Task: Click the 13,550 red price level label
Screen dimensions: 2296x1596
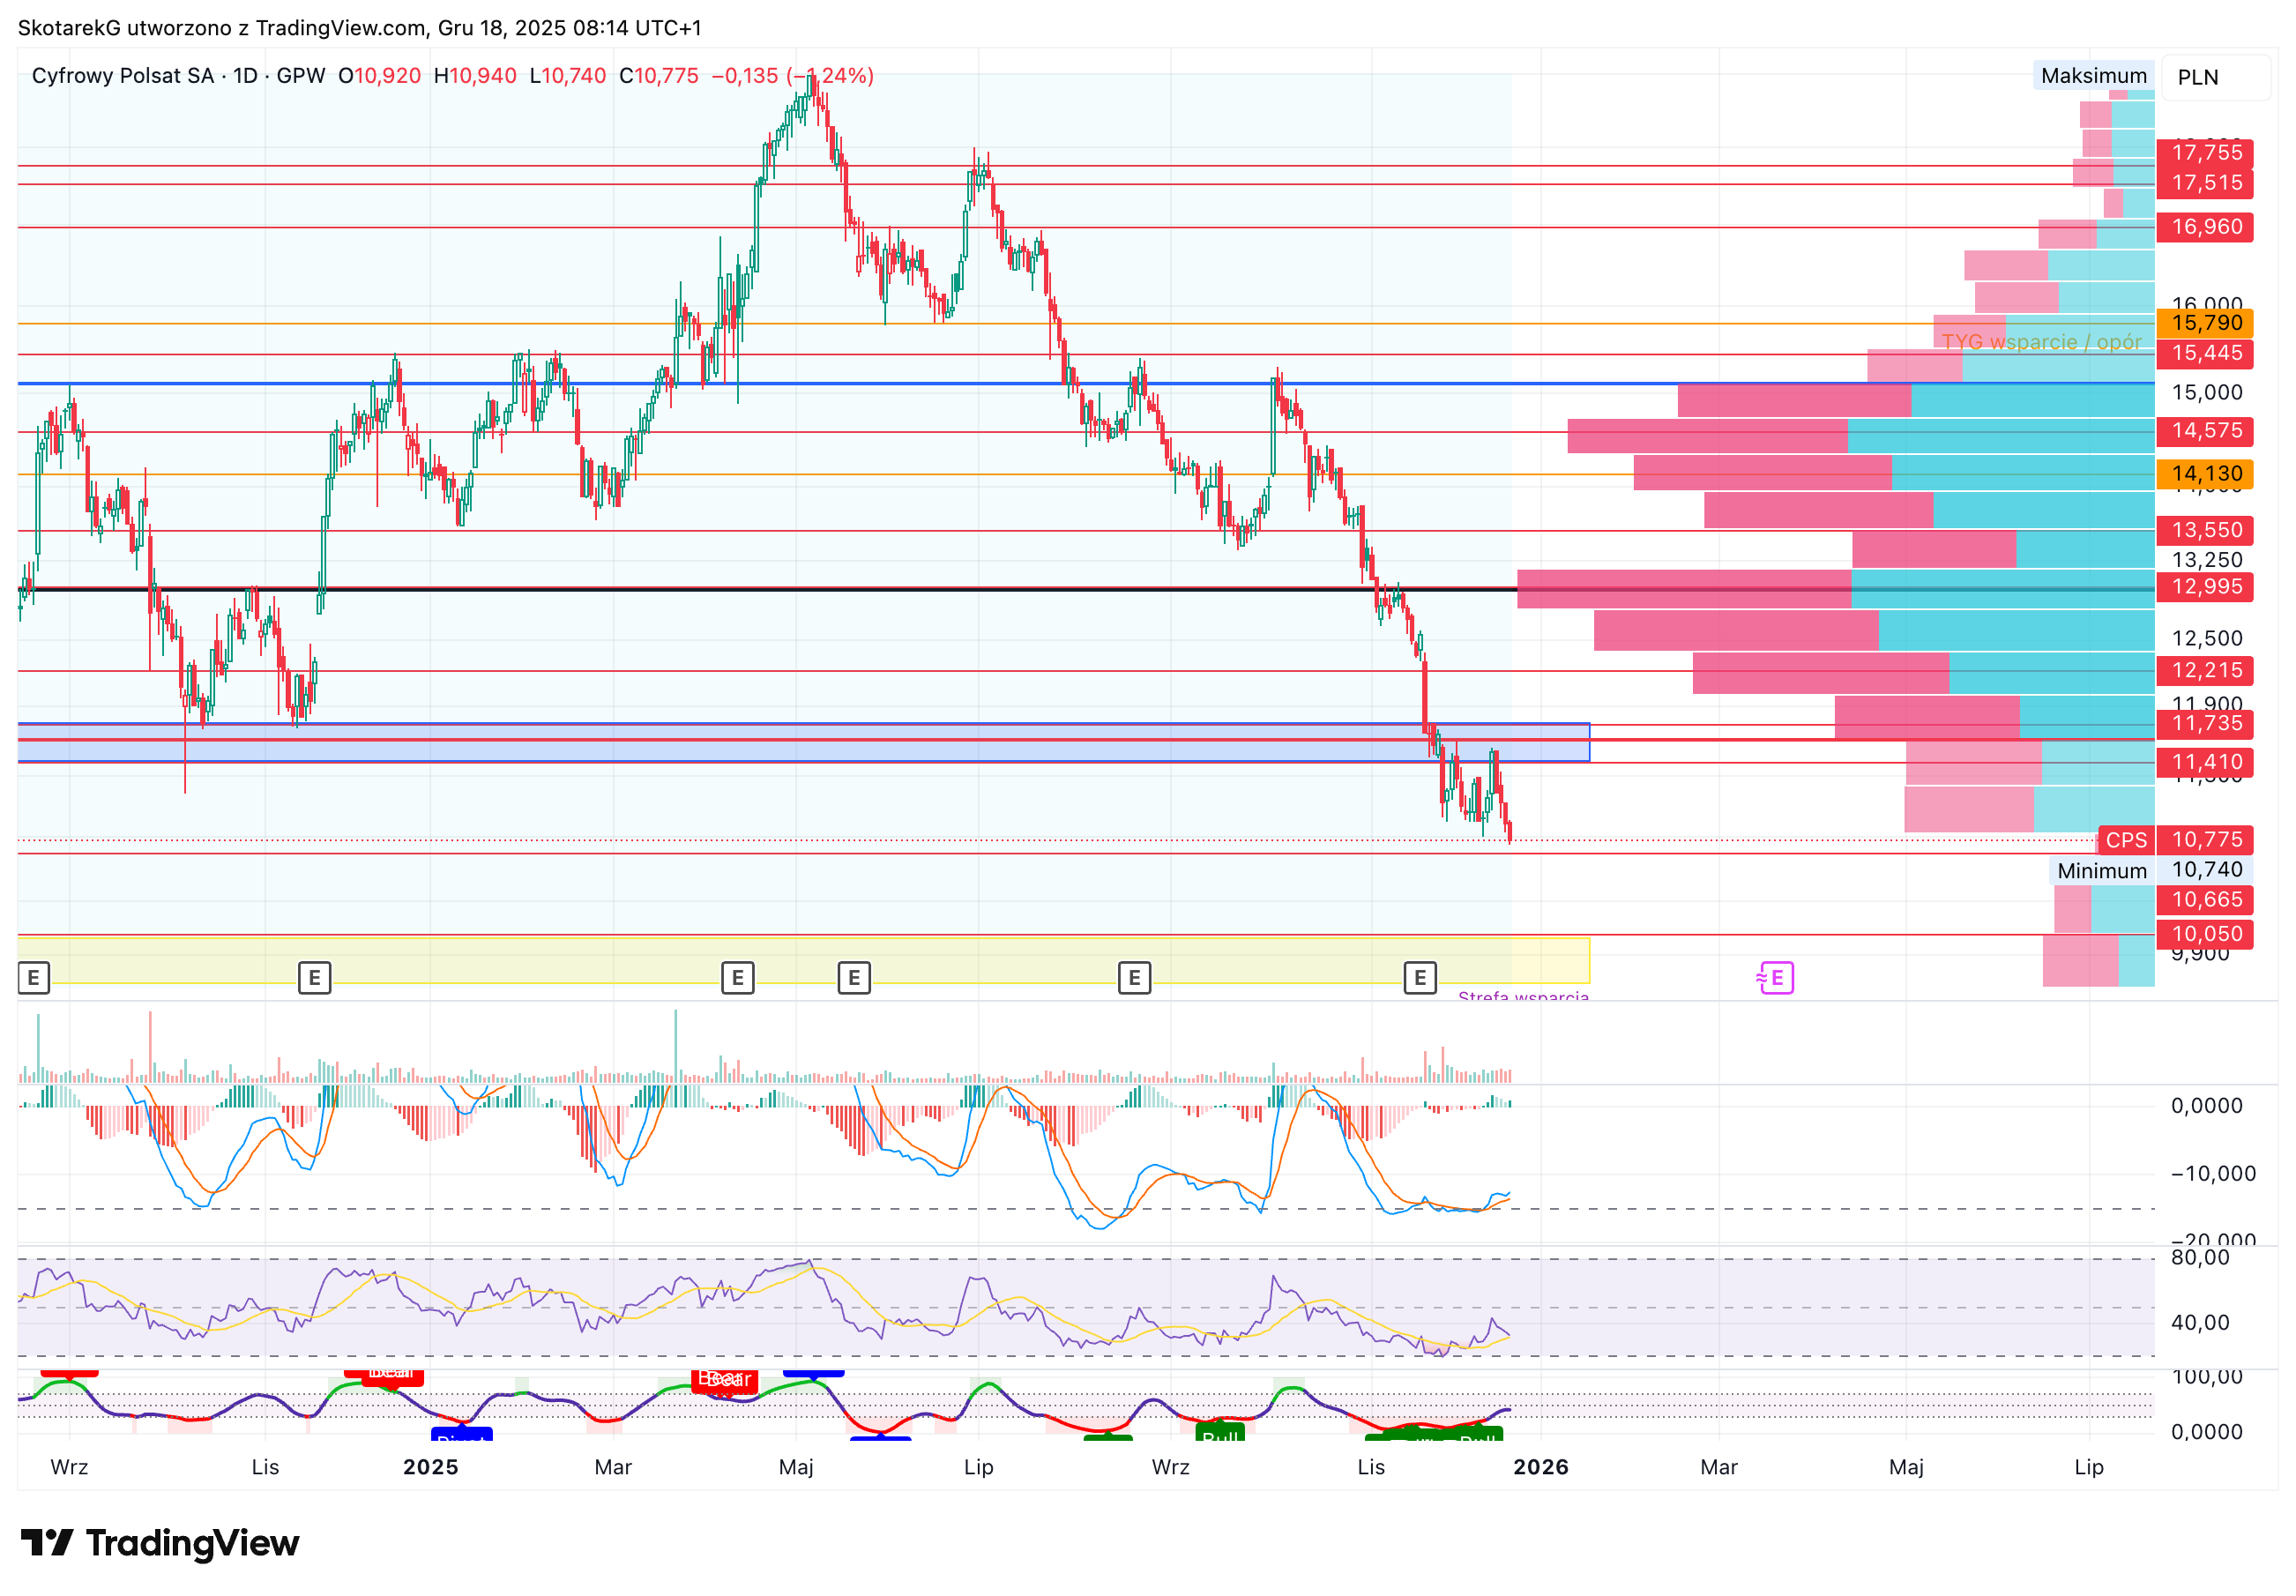Action: [x=2206, y=530]
